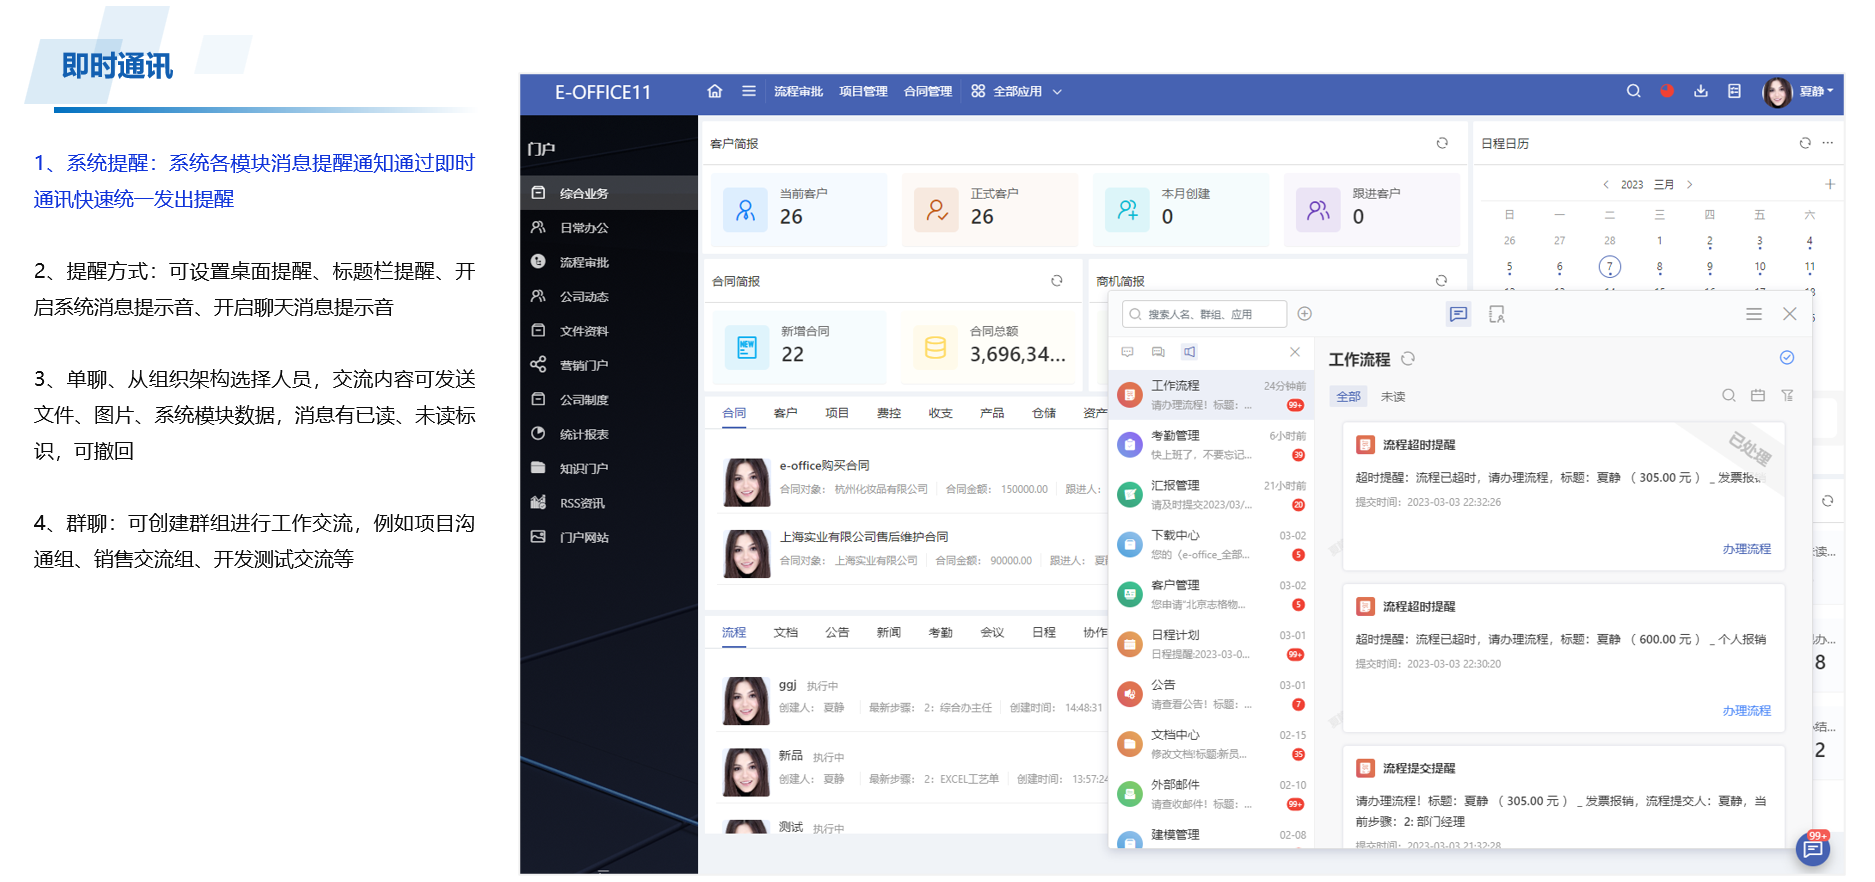Open the 日程计划 conversation
The image size is (1875, 882).
pyautogui.click(x=1211, y=645)
